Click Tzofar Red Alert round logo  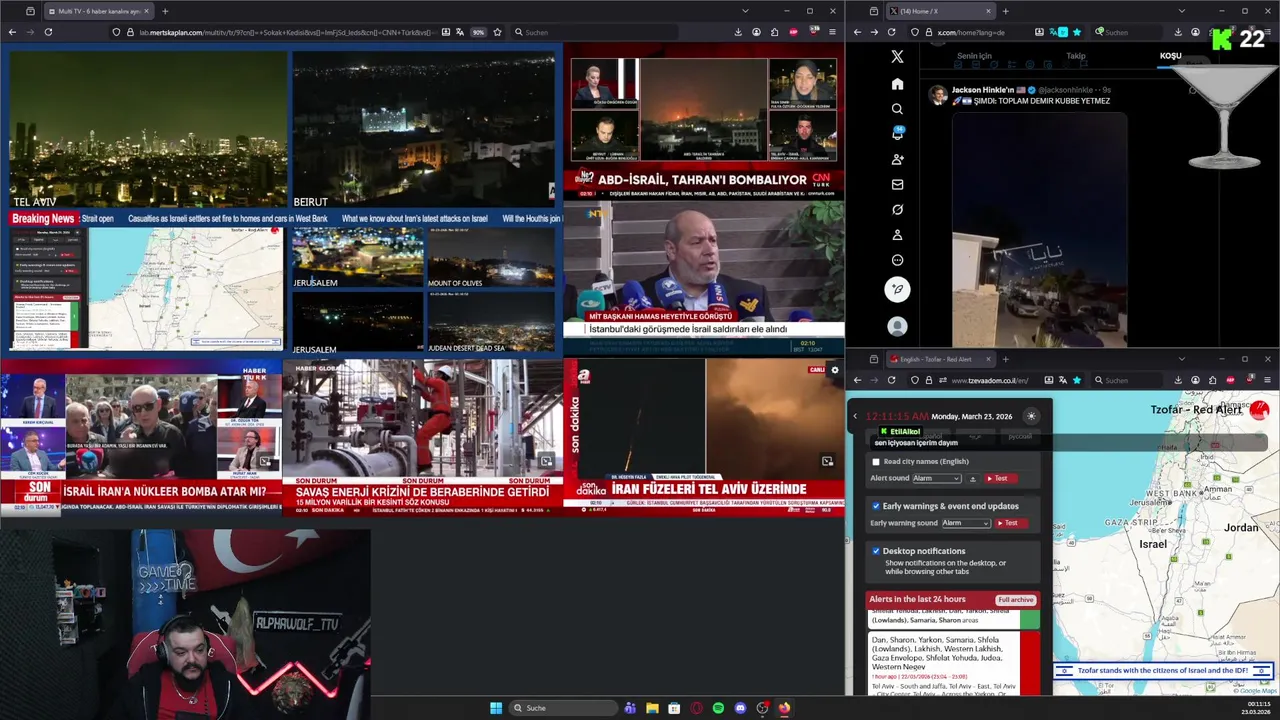tap(1259, 409)
